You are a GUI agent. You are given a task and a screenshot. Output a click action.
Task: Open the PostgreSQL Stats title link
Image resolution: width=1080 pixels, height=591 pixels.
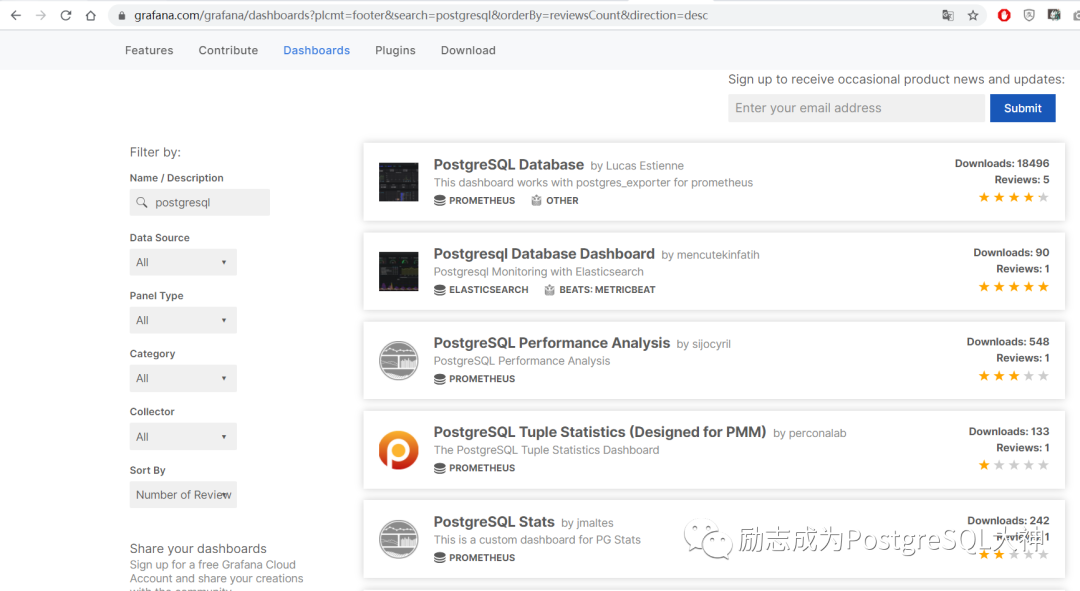point(494,522)
